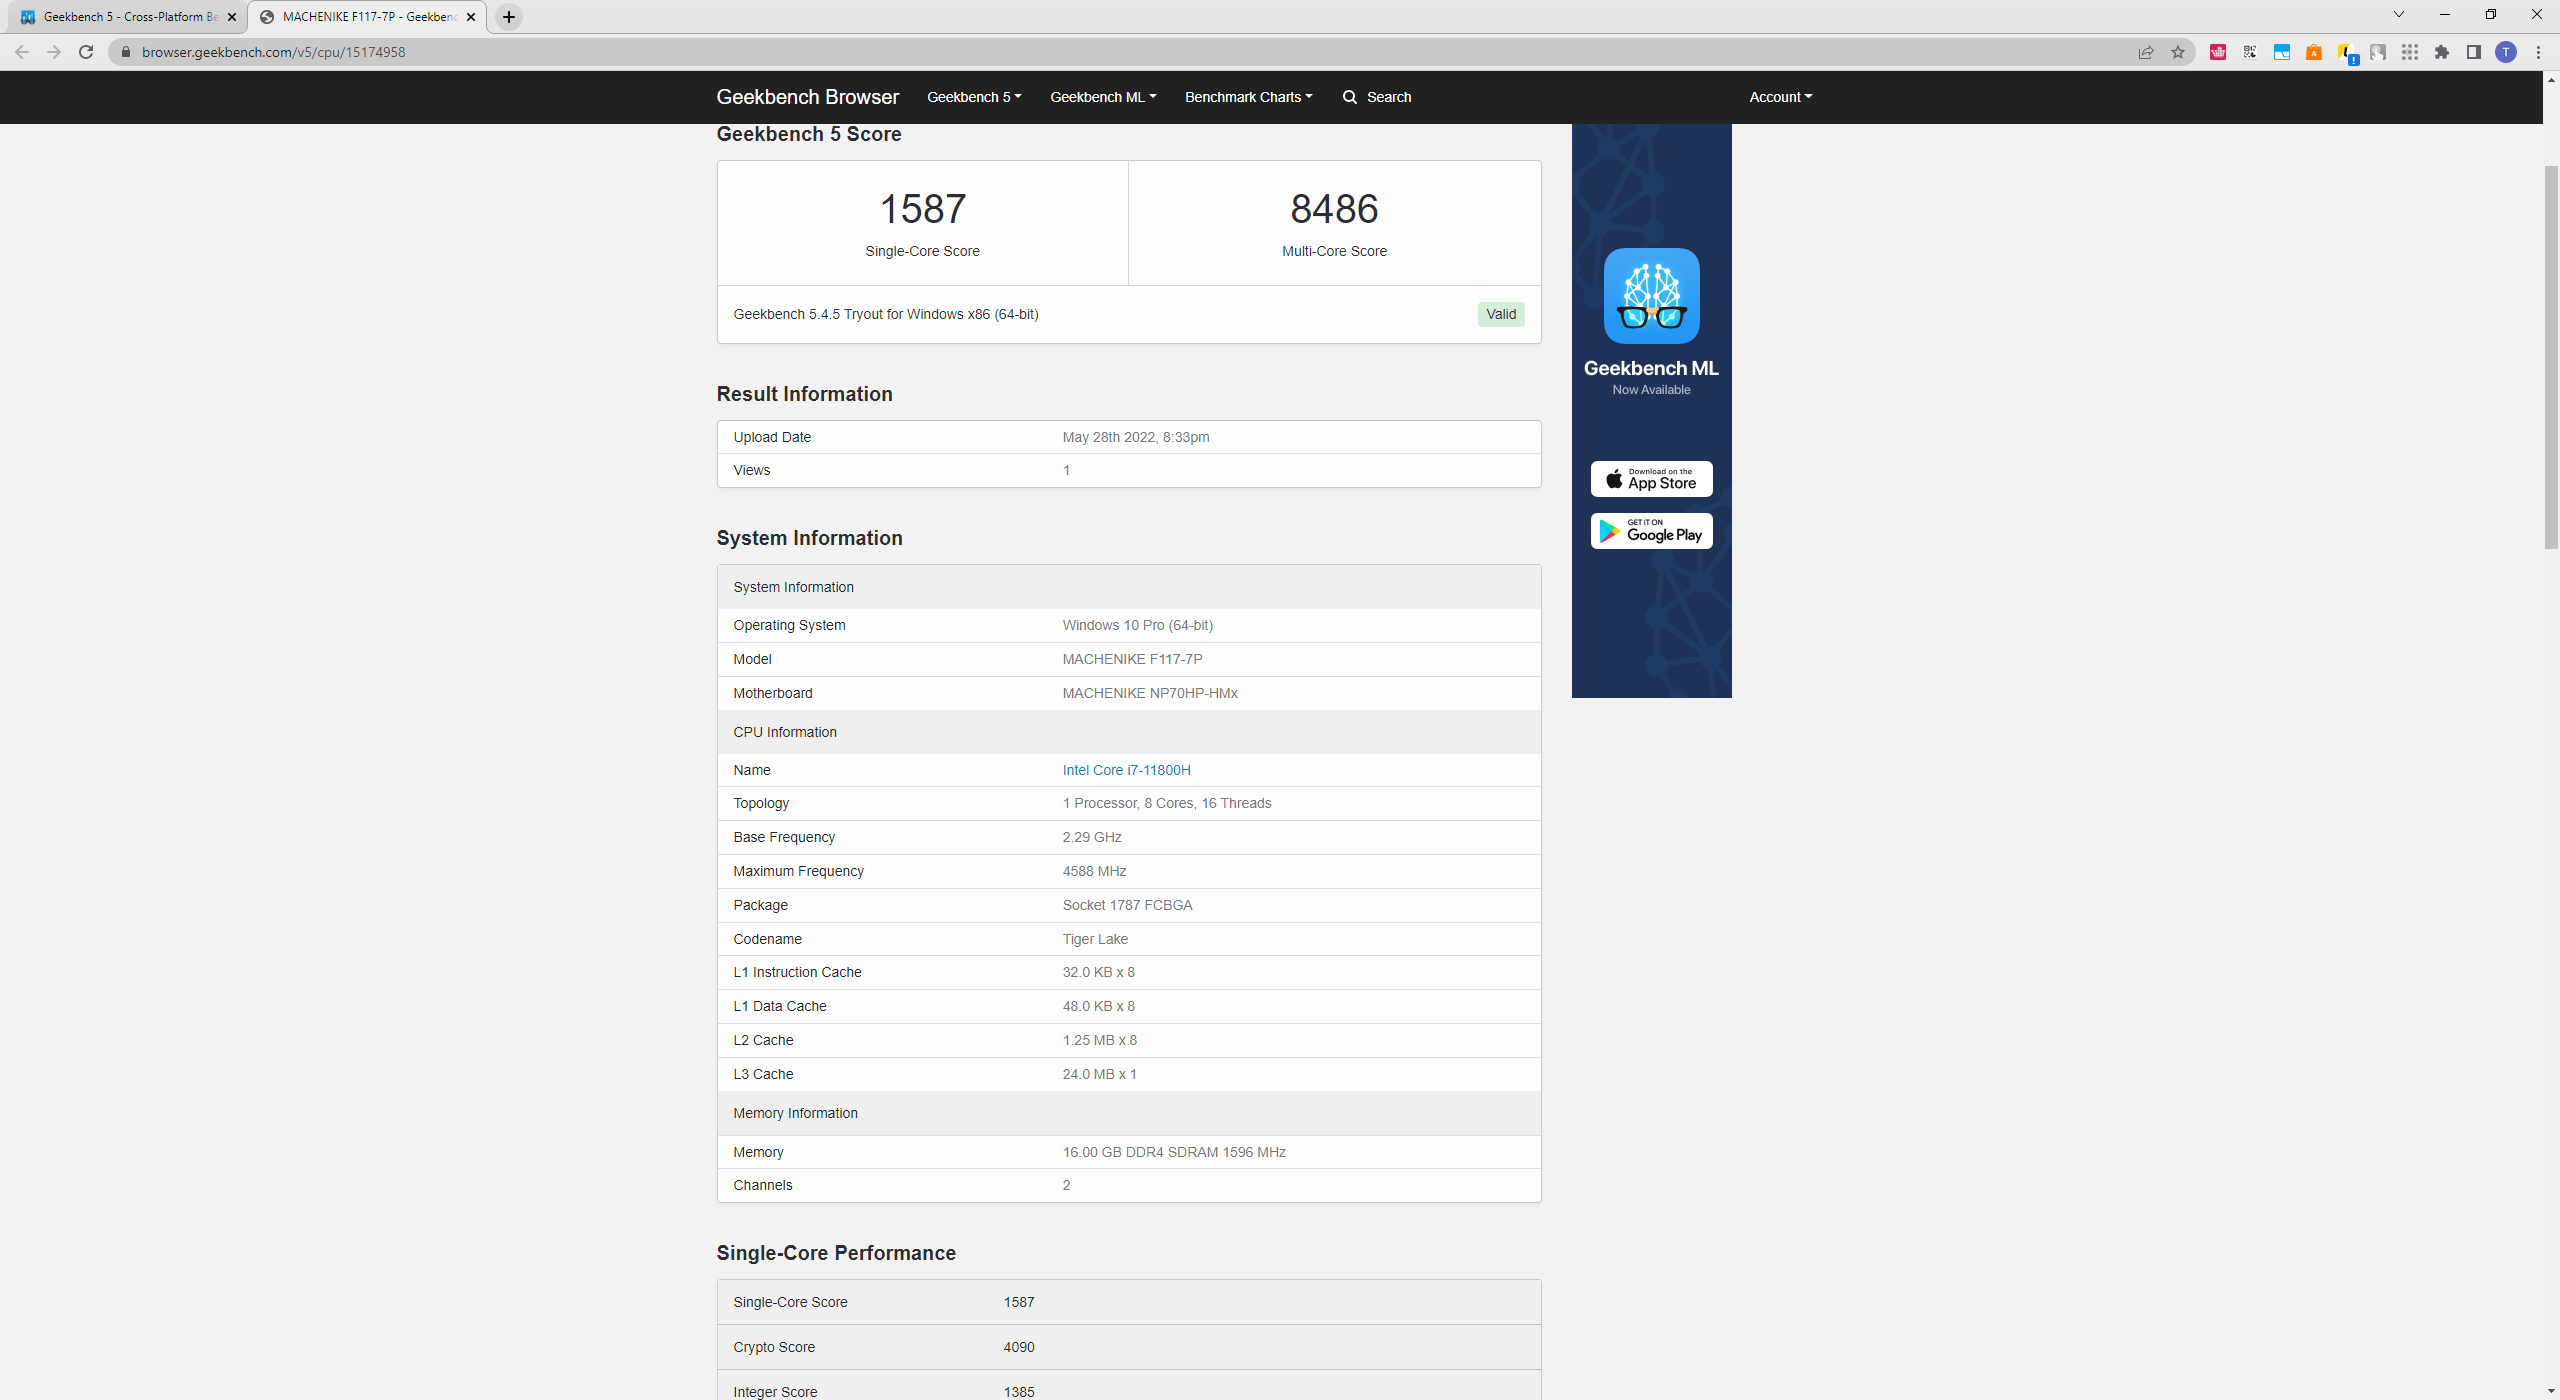Go back to the previous page
Image resolution: width=2560 pixels, height=1400 pixels.
click(x=22, y=52)
